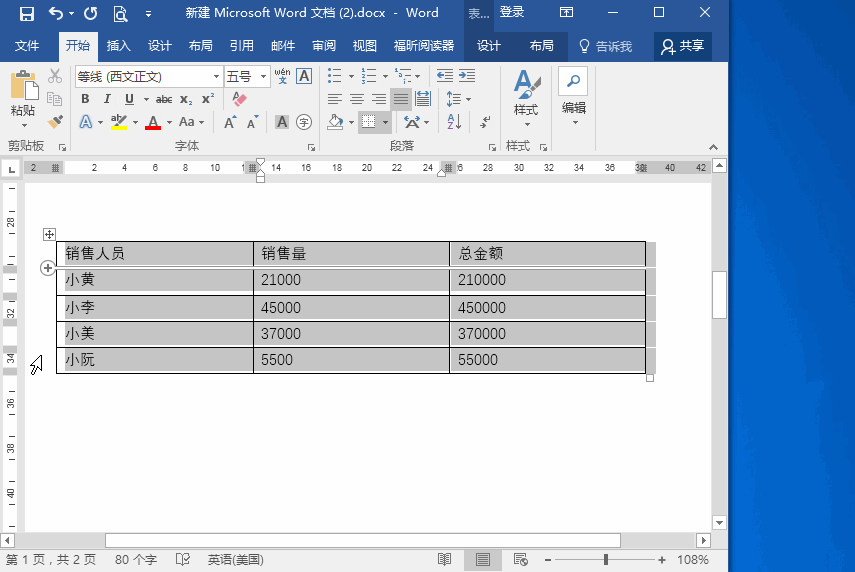Toggle superscript formatting

coord(208,99)
